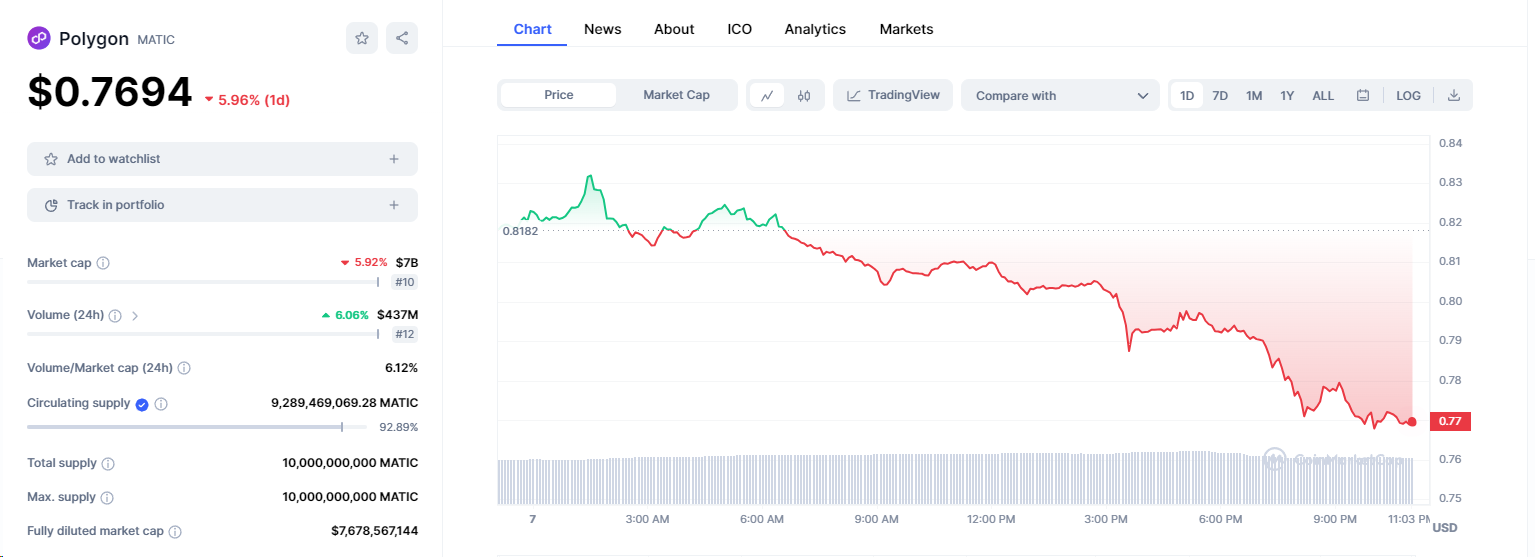
Task: Click the $7B market cap value
Action: click(x=407, y=262)
